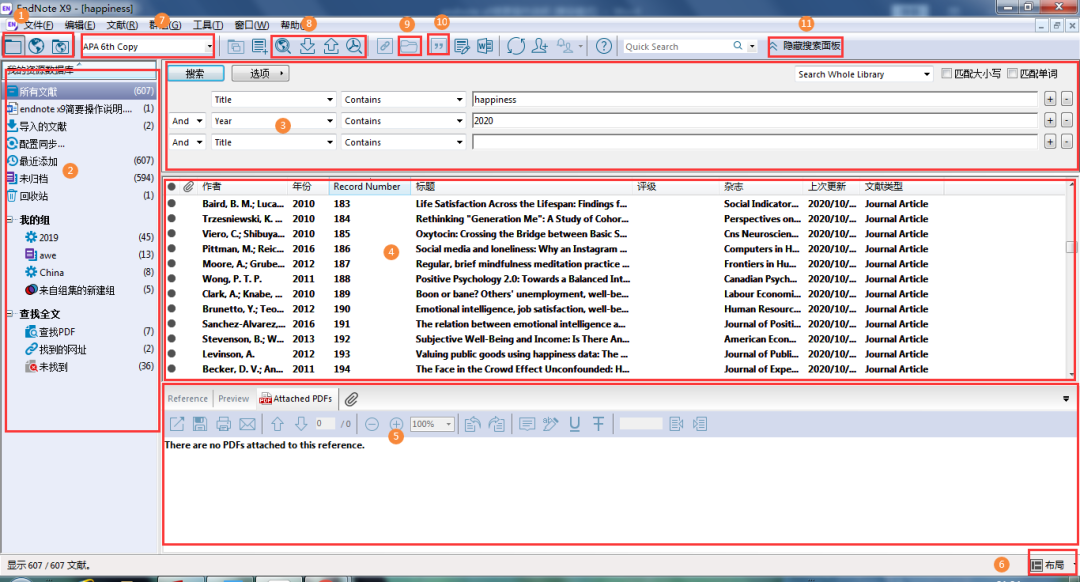Click the PDF underline text icon
Image resolution: width=1080 pixels, height=582 pixels.
click(x=574, y=424)
